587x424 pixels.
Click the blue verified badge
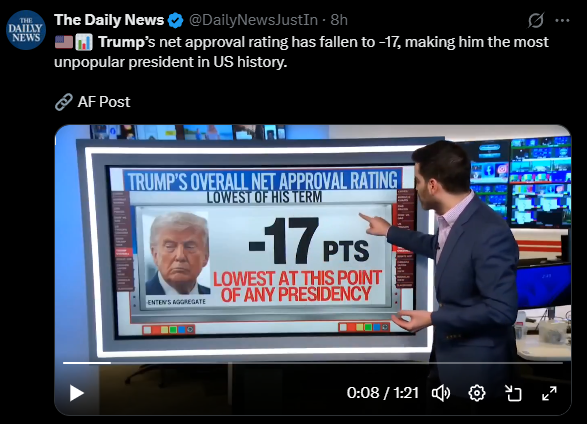coord(175,20)
